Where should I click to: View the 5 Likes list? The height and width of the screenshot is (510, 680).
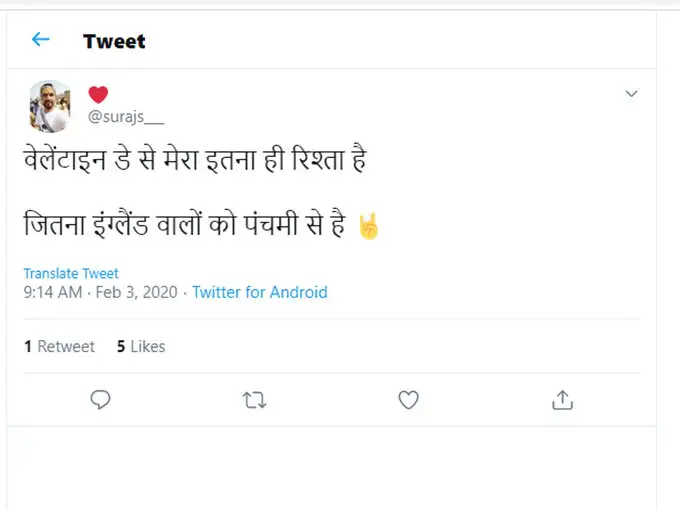coord(140,346)
